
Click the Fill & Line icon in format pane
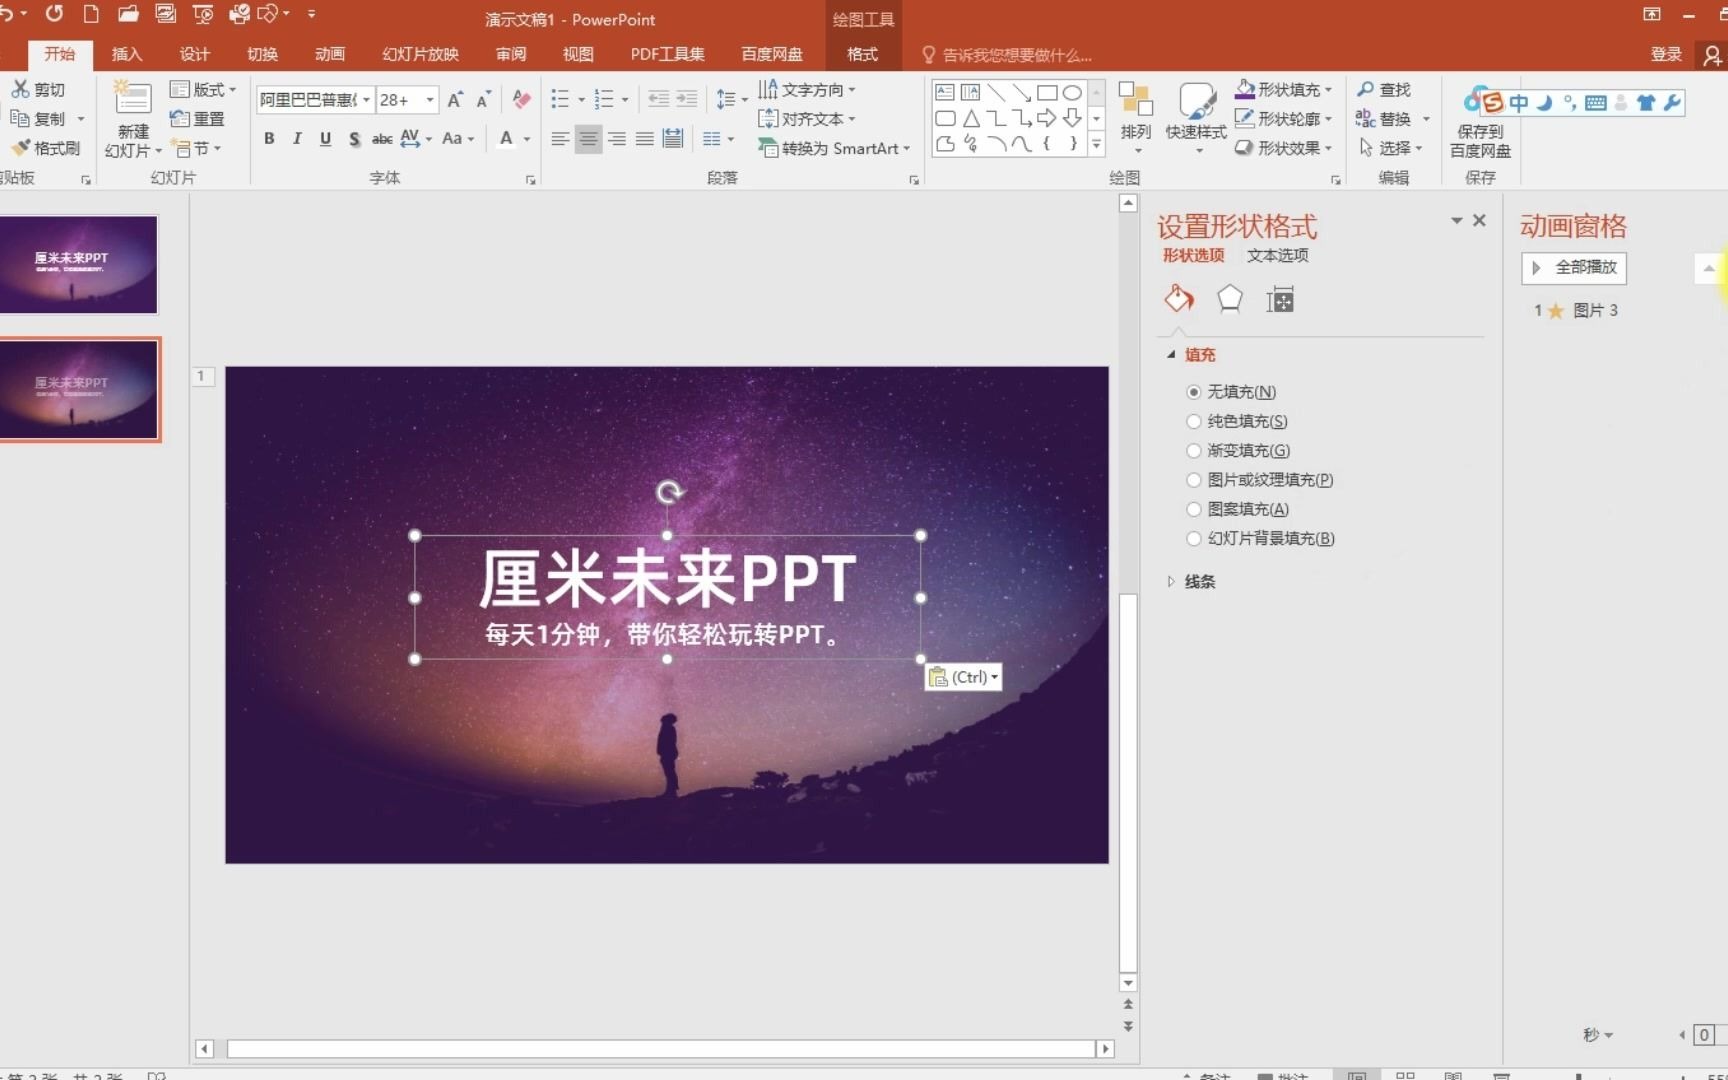tap(1178, 298)
